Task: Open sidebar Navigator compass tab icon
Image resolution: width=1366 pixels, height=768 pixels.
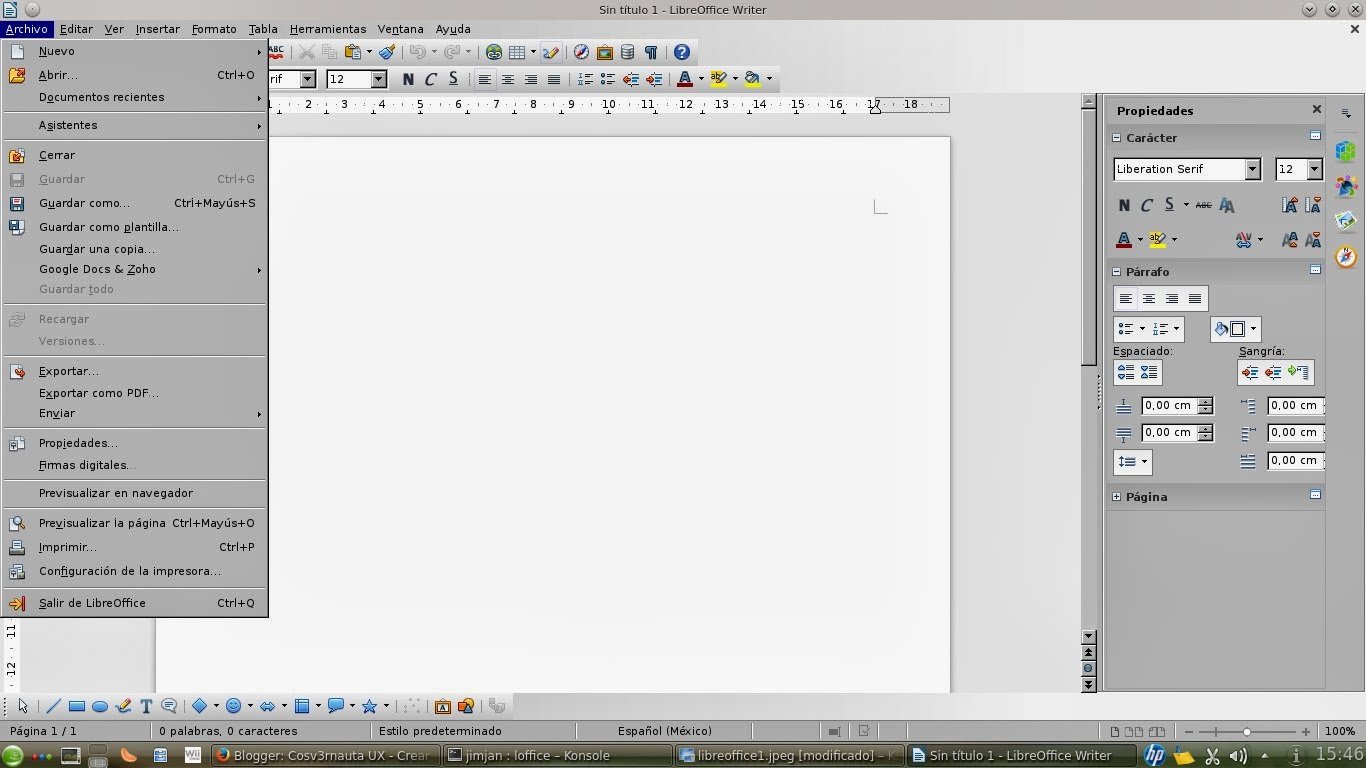Action: pos(1346,256)
